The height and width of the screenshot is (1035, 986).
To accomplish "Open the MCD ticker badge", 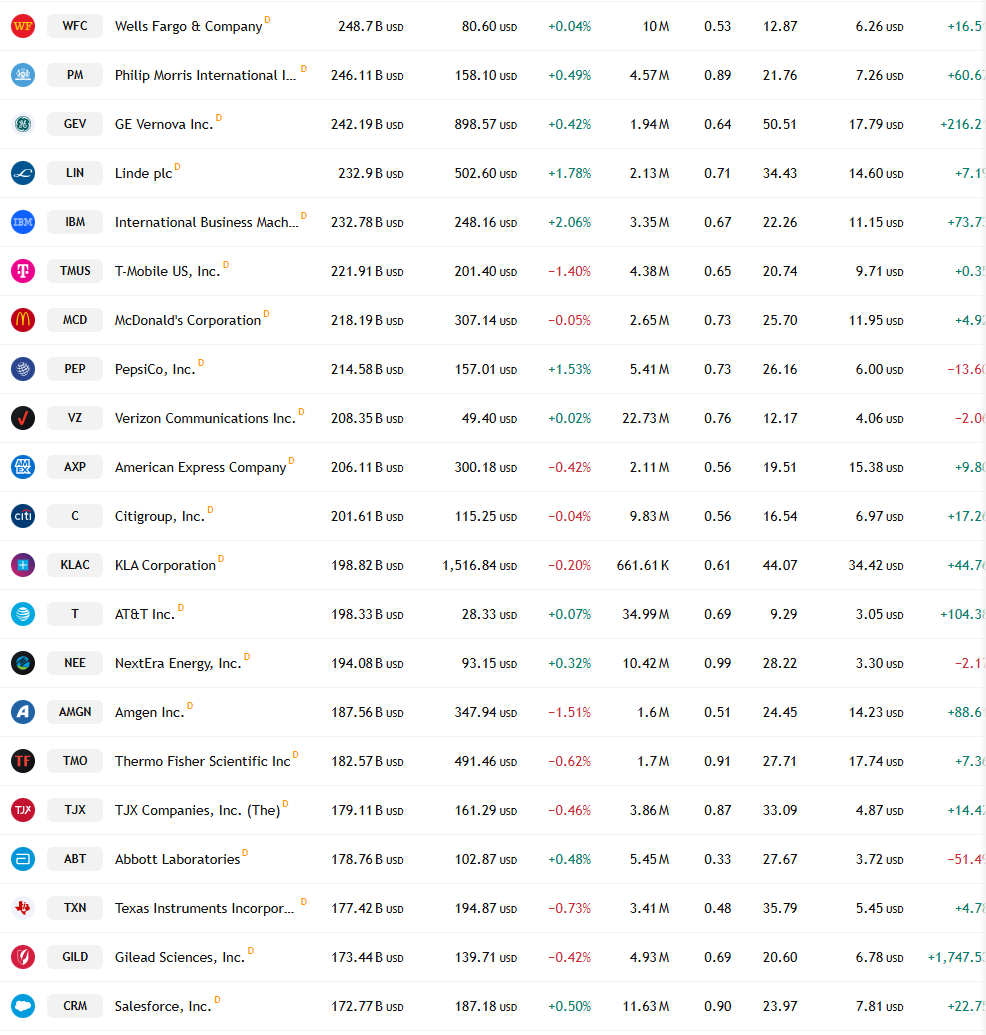I will point(75,320).
